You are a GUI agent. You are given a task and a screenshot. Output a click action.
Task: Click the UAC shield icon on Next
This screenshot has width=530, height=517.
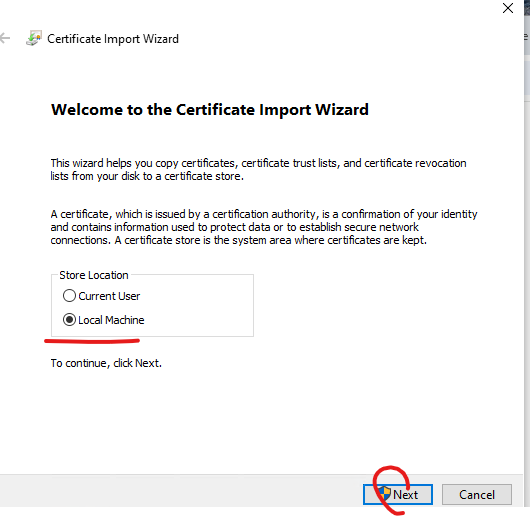point(384,494)
